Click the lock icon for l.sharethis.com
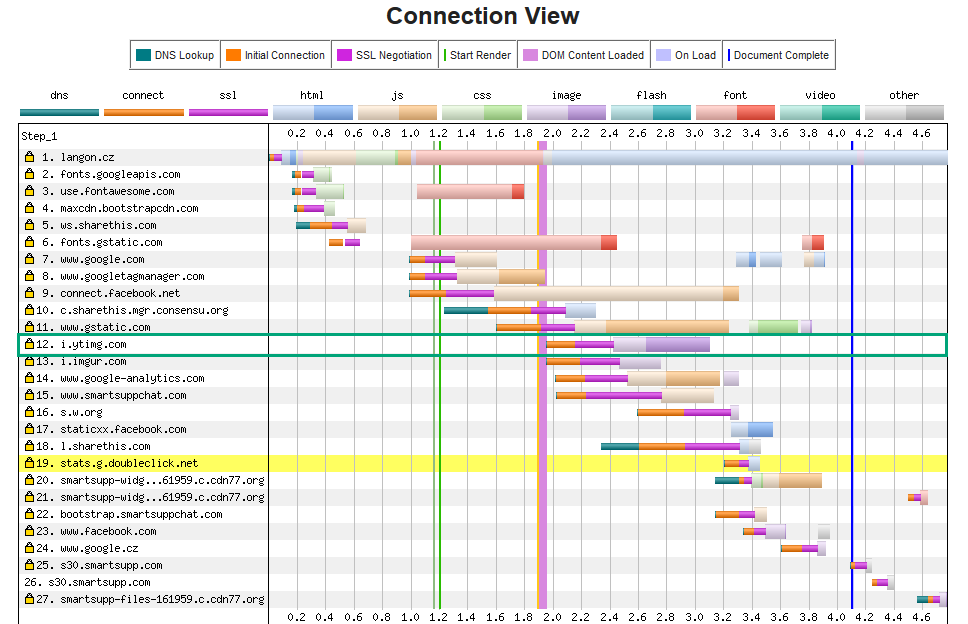Image resolution: width=968 pixels, height=624 pixels. coord(29,446)
